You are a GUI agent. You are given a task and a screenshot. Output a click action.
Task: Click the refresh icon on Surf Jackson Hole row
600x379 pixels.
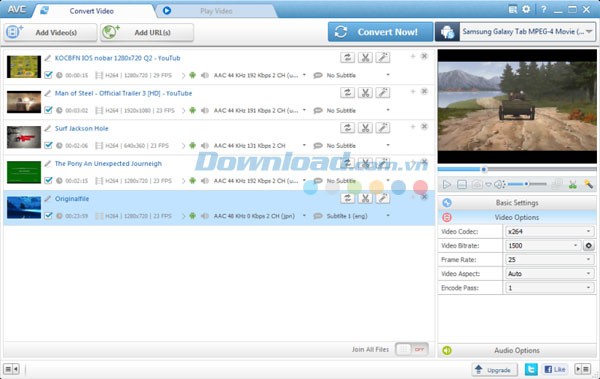[347, 128]
